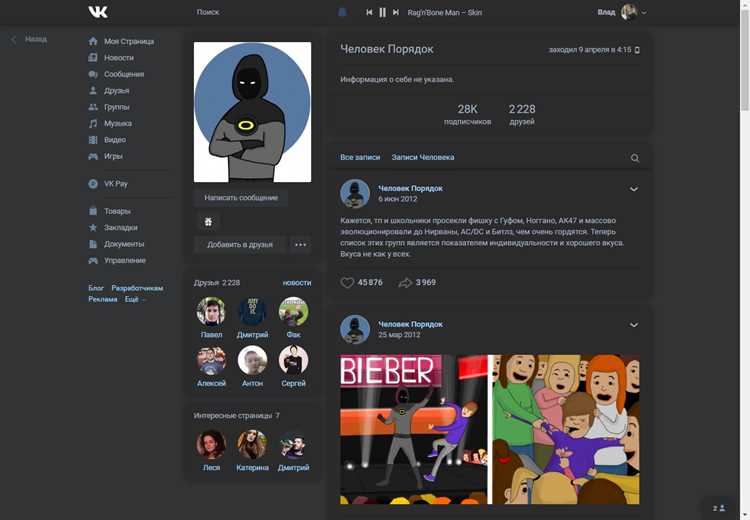
Task: Open the 2228 друзей counter
Action: point(522,115)
